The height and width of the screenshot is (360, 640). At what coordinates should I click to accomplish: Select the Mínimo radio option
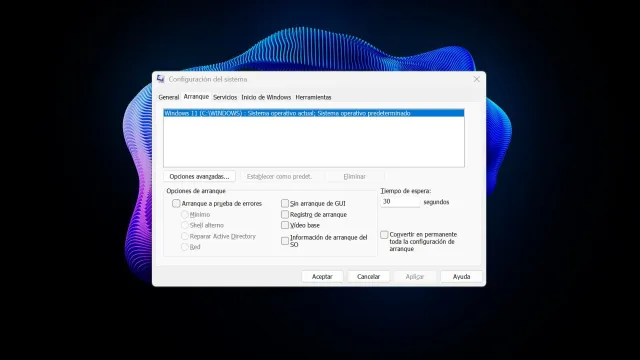[184, 214]
